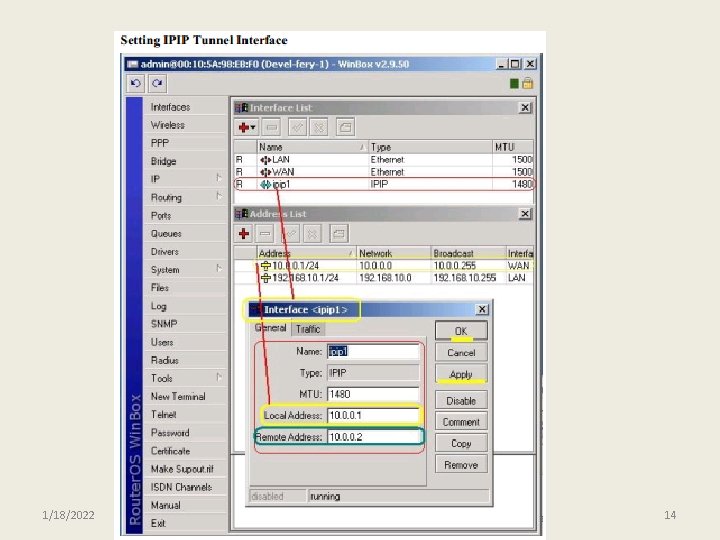Click remove button in Address List toolbar
The image size is (720, 540).
pyautogui.click(x=265, y=234)
